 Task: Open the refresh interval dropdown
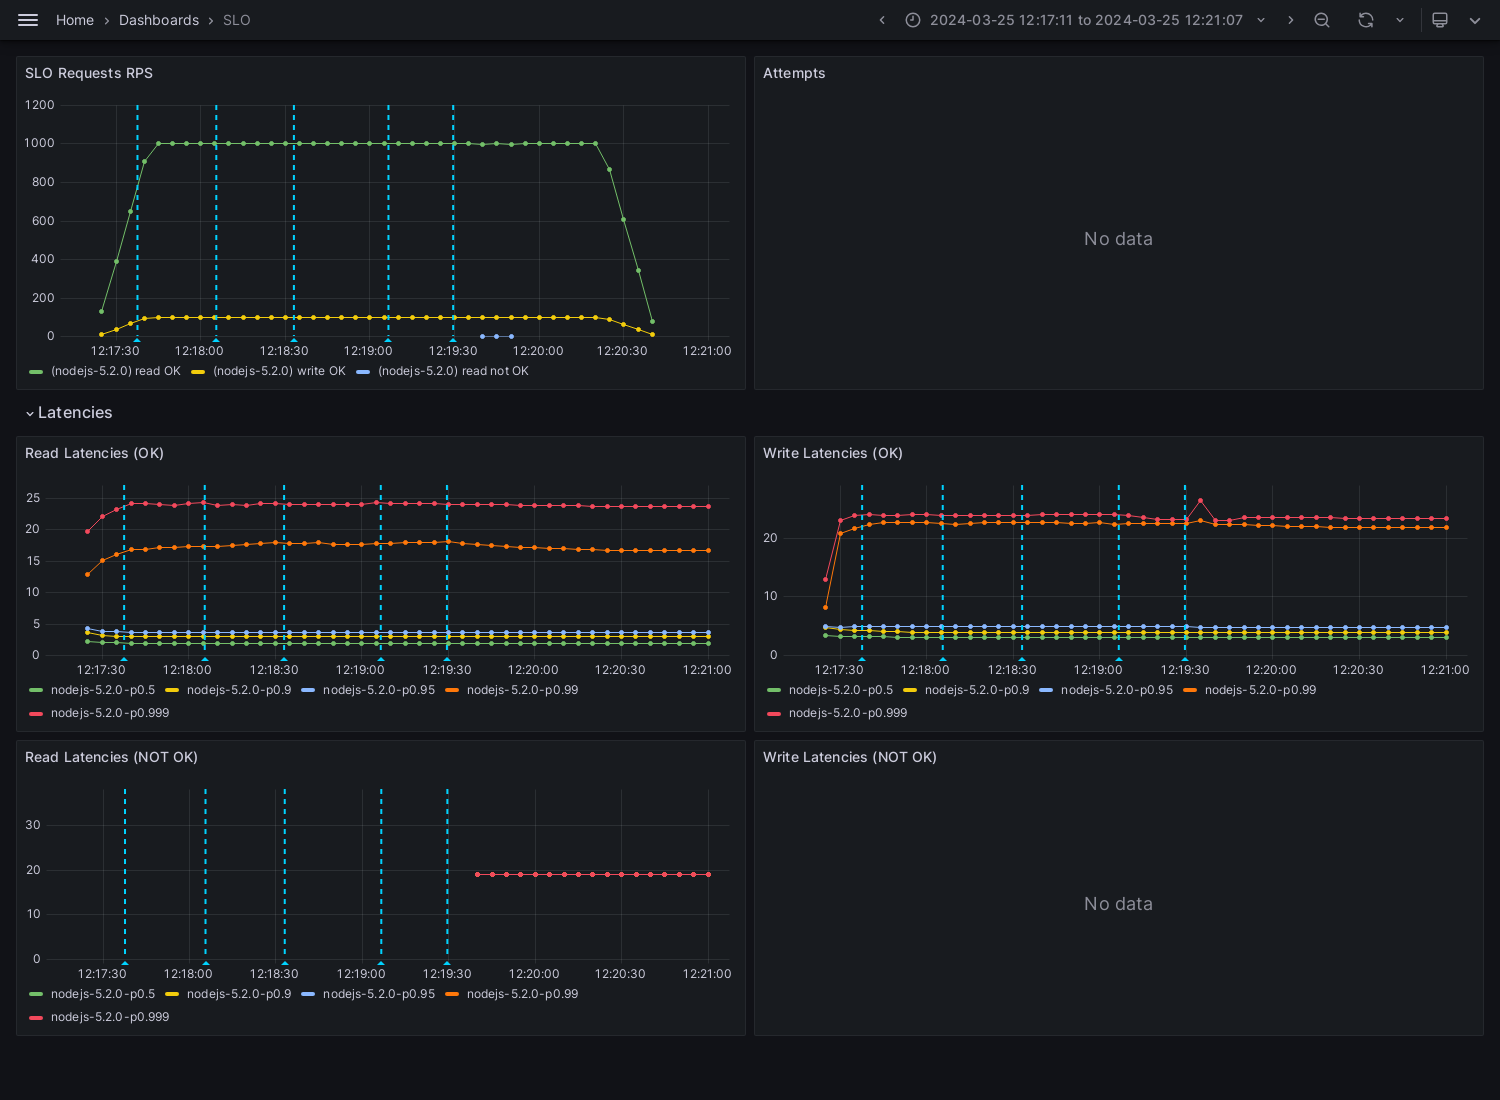point(1400,20)
